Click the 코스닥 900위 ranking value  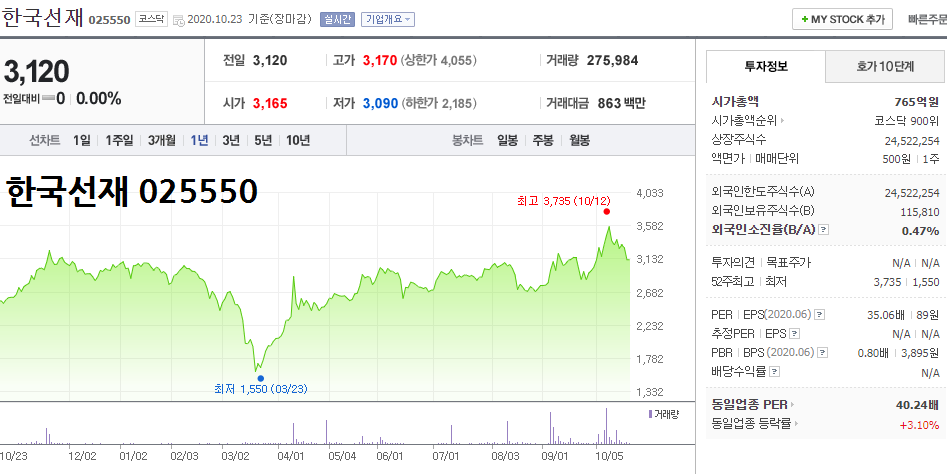coord(907,121)
